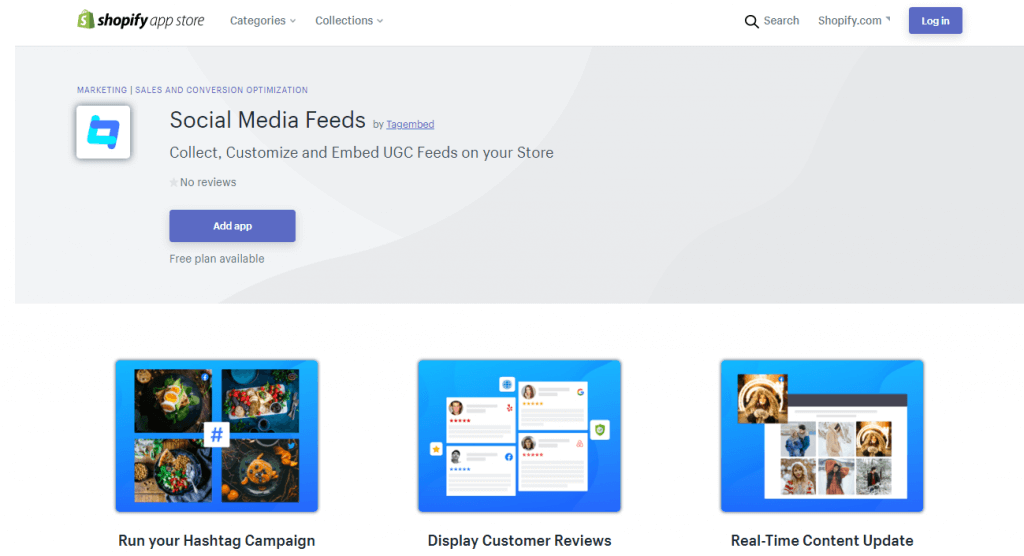Click the search magnifier icon

click(751, 21)
